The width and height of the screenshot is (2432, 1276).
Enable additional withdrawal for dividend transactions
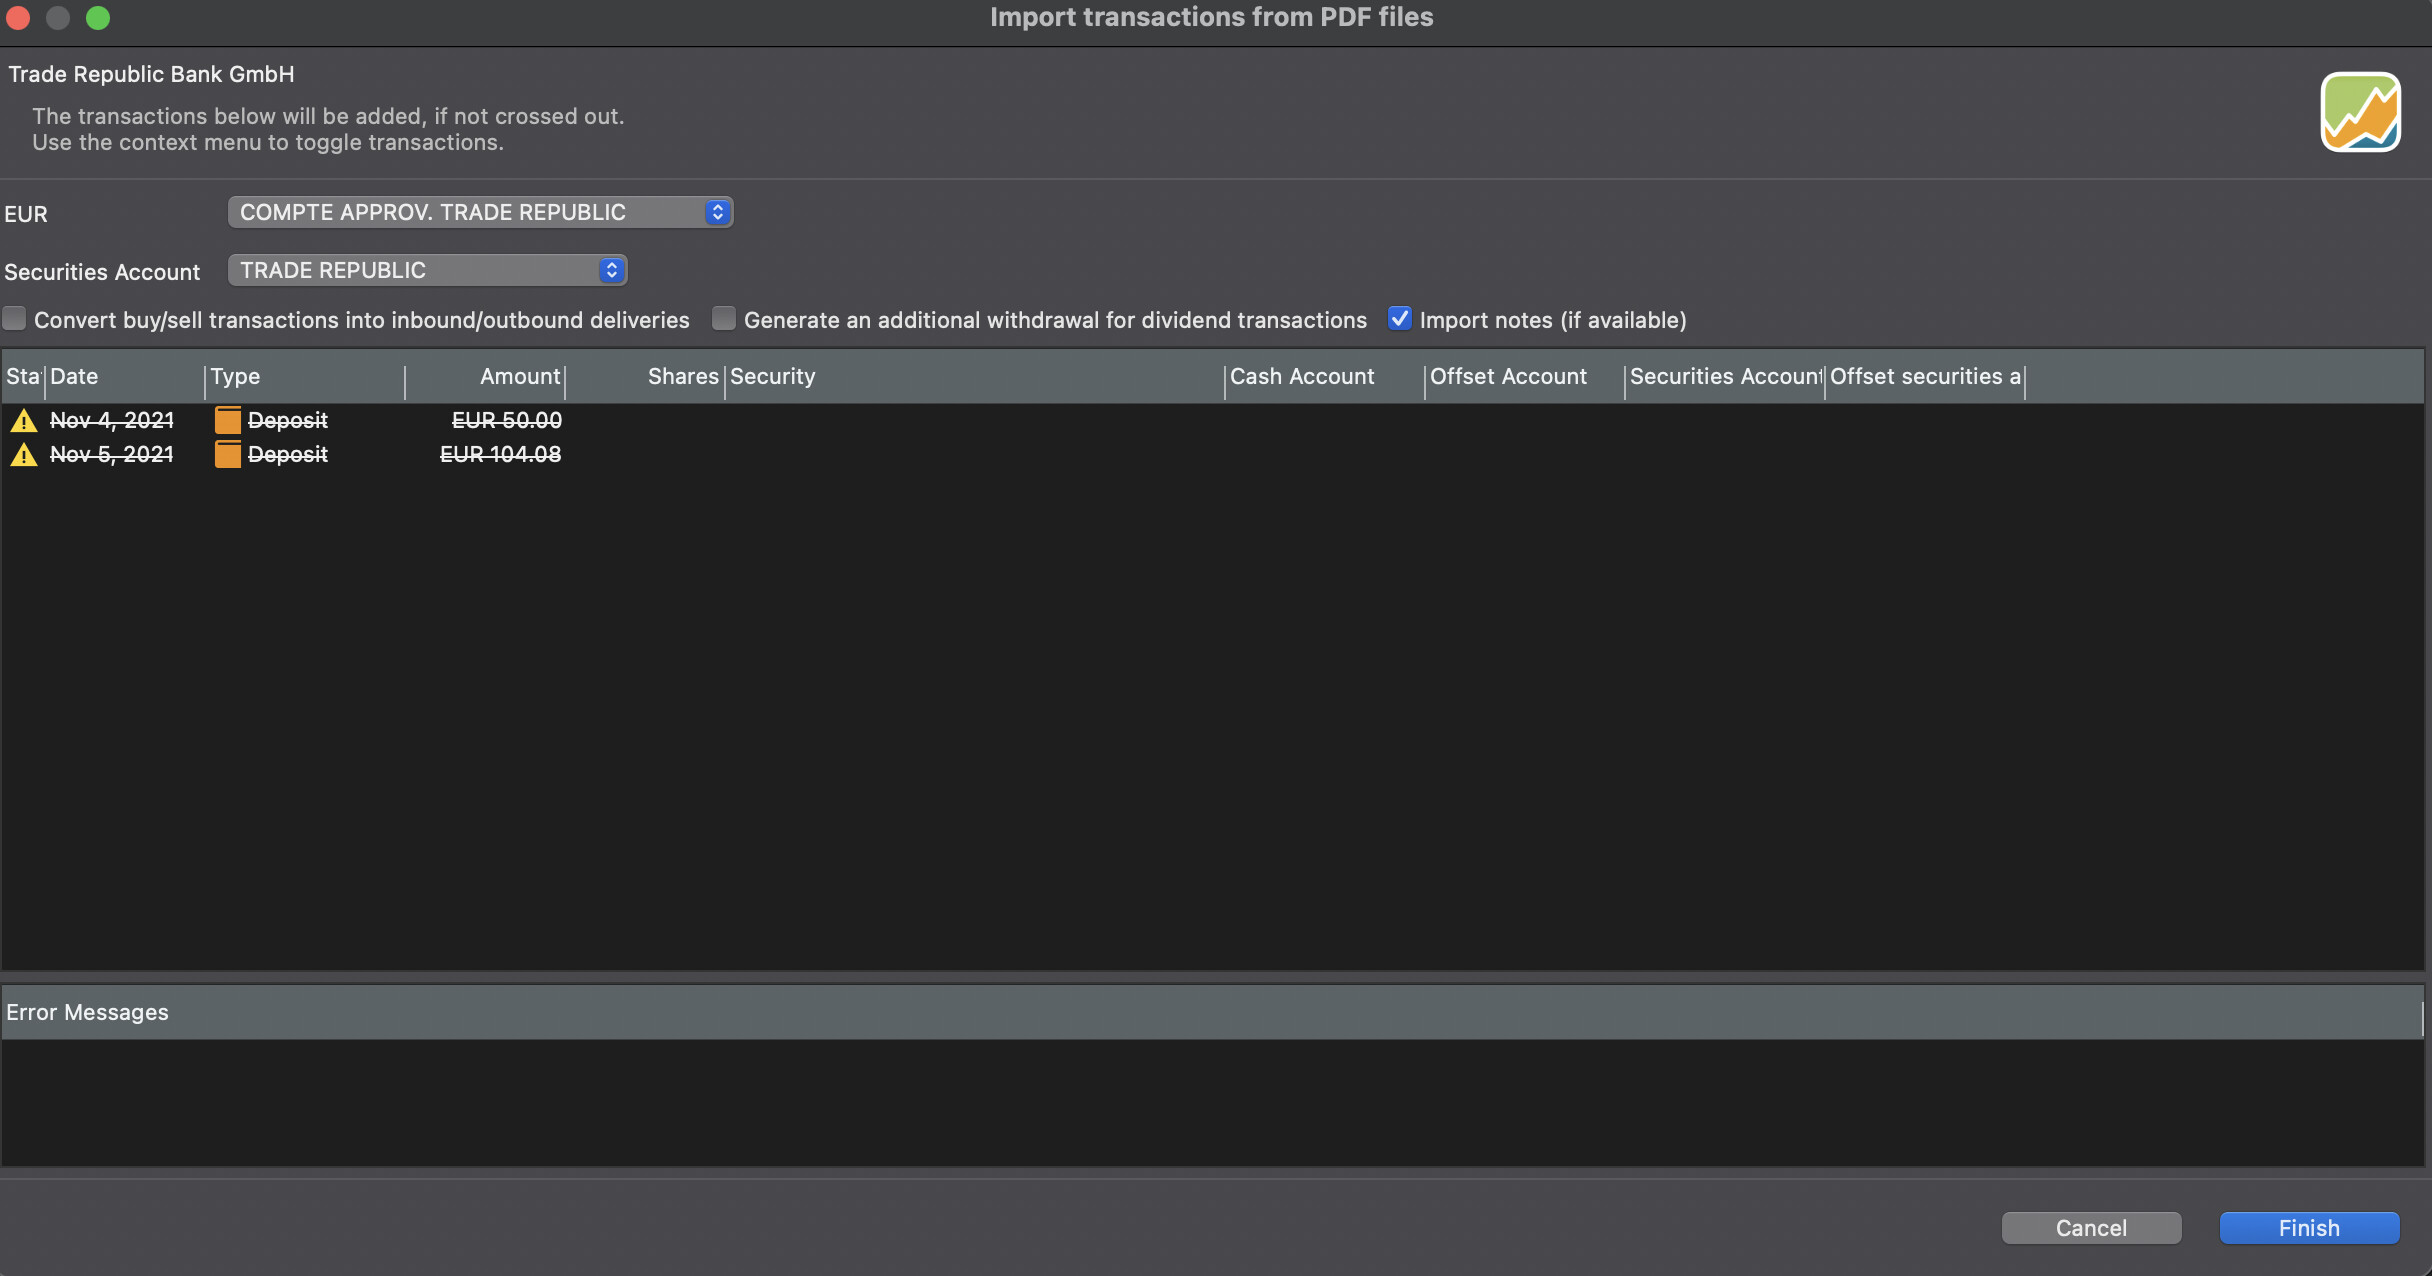724,319
